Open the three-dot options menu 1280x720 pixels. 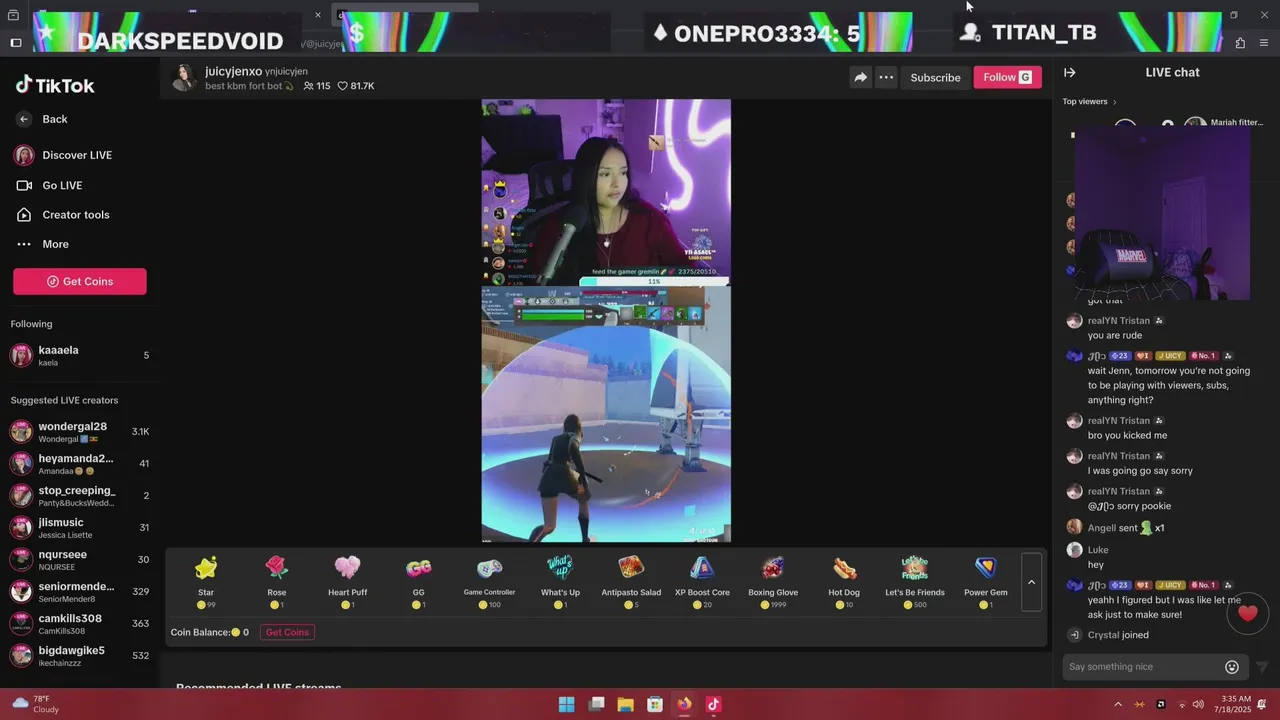886,77
